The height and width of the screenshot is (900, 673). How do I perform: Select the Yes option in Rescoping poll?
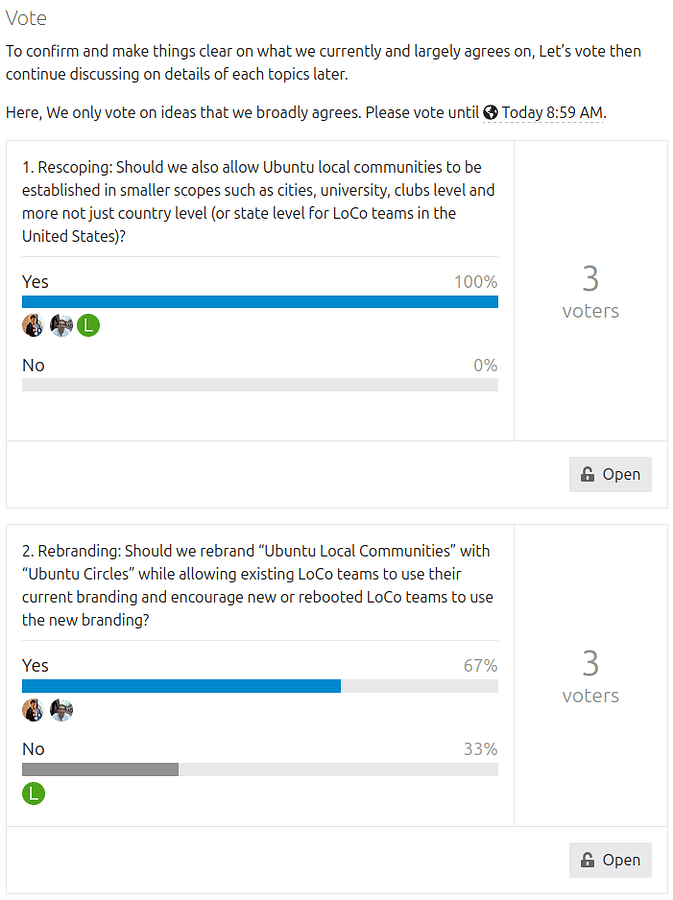pos(36,282)
